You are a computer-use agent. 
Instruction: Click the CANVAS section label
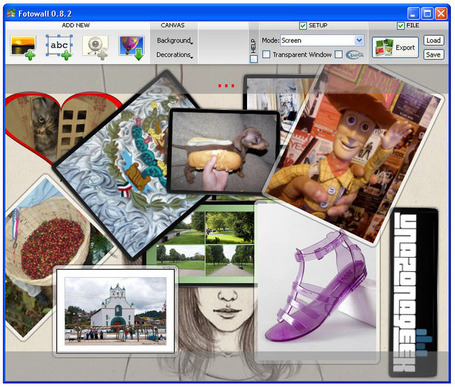(173, 26)
